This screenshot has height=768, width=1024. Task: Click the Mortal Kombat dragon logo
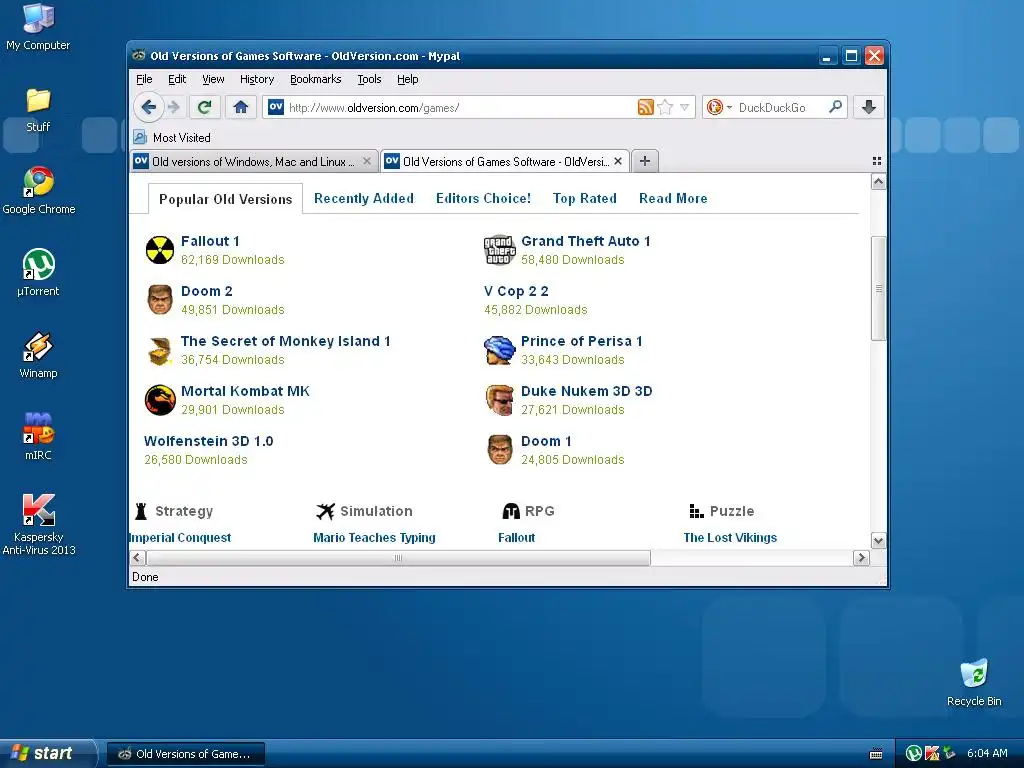[x=160, y=400]
